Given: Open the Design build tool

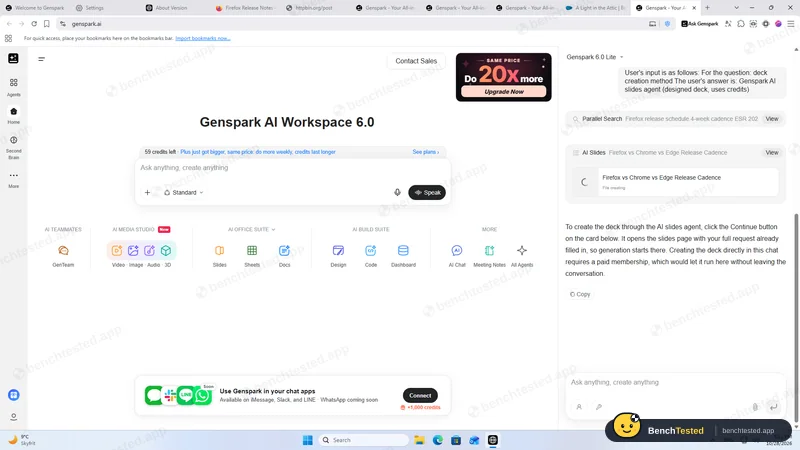Looking at the screenshot, I should [338, 251].
